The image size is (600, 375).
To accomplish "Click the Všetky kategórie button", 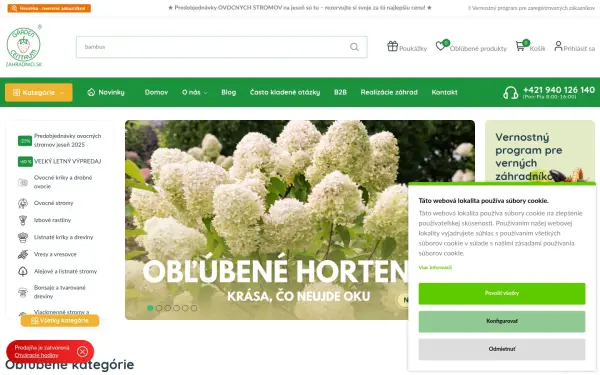I will pyautogui.click(x=60, y=321).
